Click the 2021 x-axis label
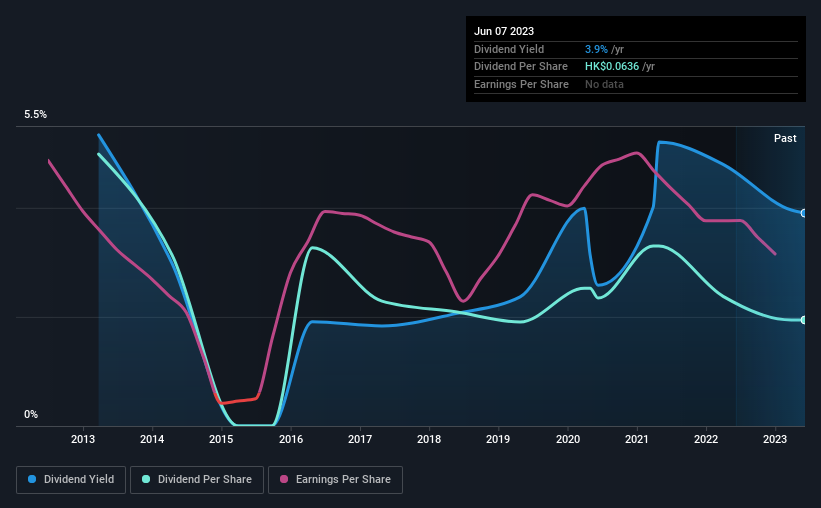 (637, 439)
